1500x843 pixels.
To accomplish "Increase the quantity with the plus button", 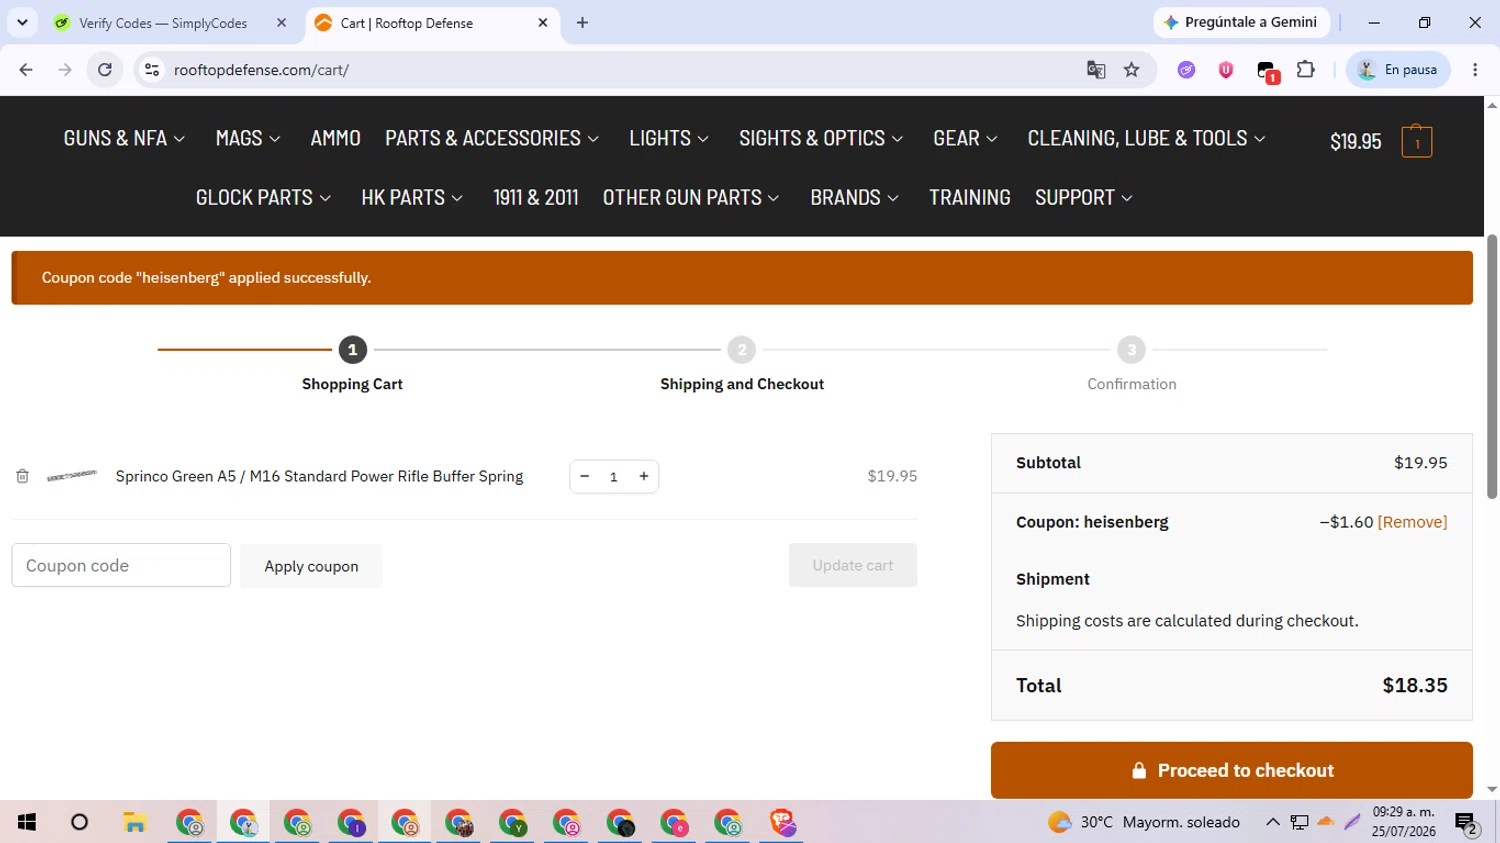I will tap(644, 476).
